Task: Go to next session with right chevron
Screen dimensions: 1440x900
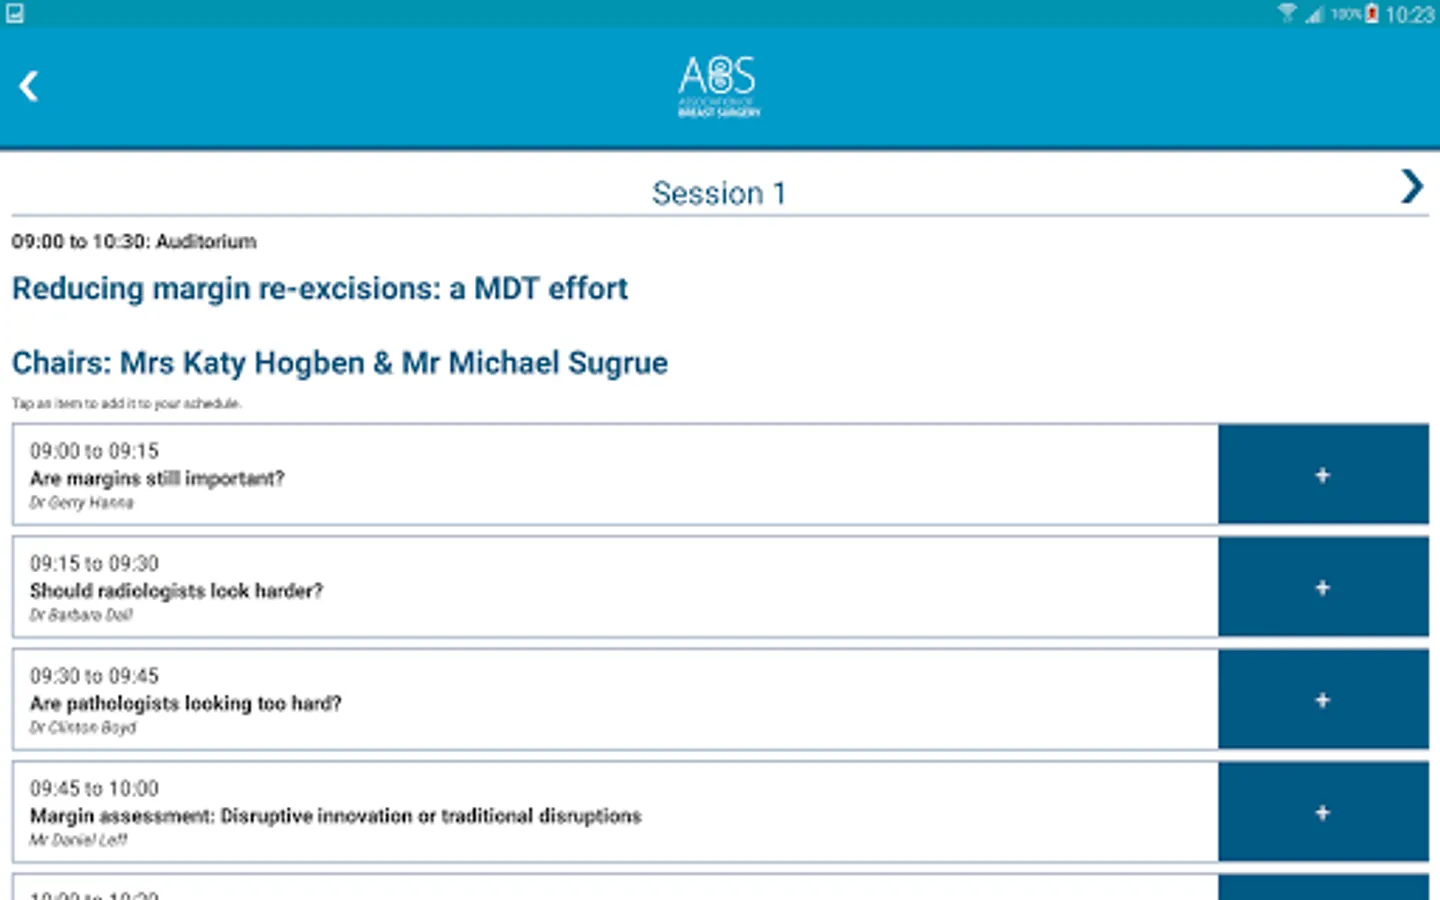Action: coord(1411,187)
